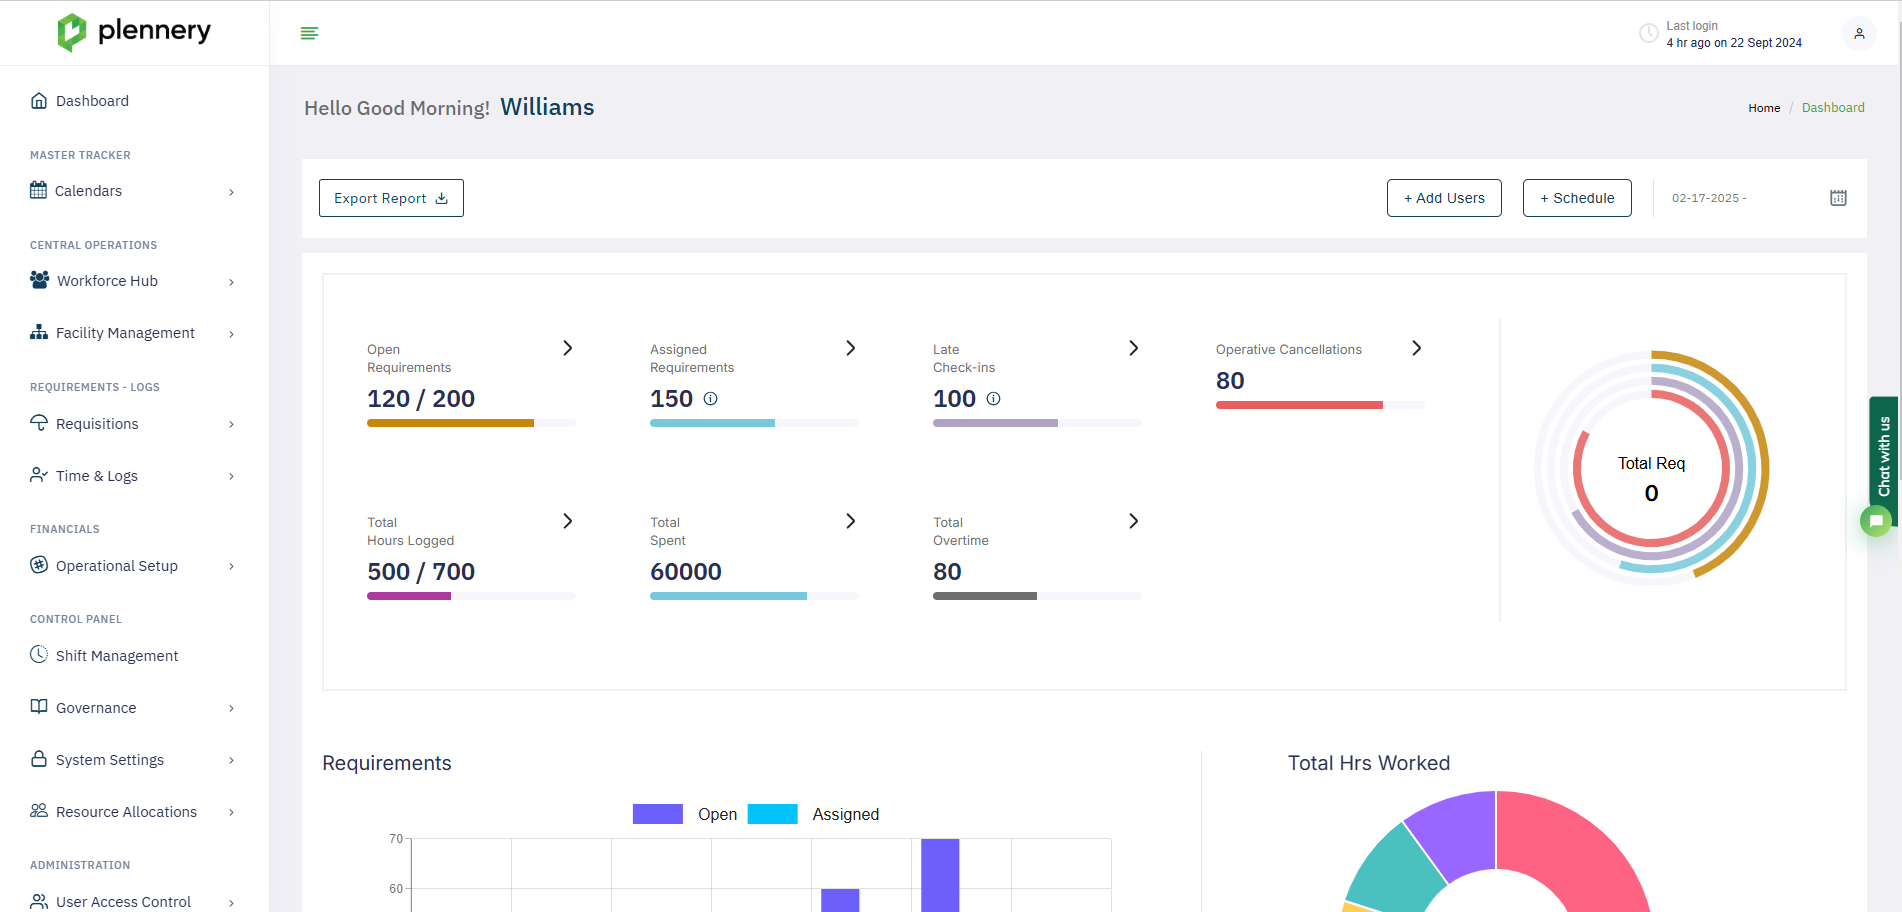This screenshot has width=1902, height=912.
Task: Click the Export Report button
Action: tap(391, 198)
